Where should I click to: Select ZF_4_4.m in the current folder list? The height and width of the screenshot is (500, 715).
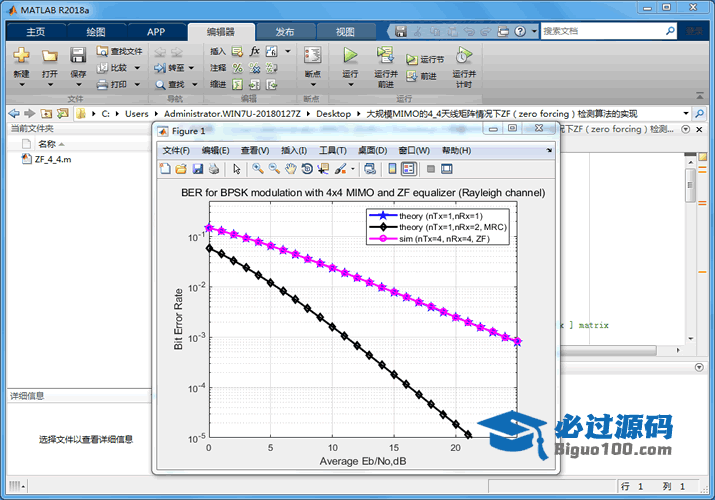52,159
